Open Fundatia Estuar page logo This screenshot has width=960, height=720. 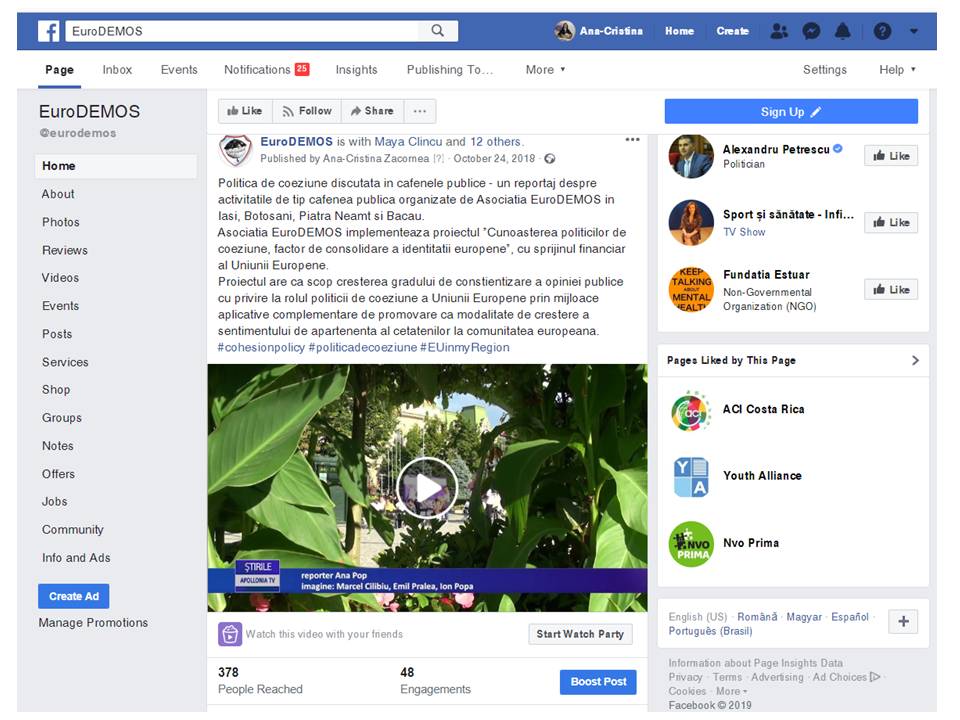coord(691,290)
